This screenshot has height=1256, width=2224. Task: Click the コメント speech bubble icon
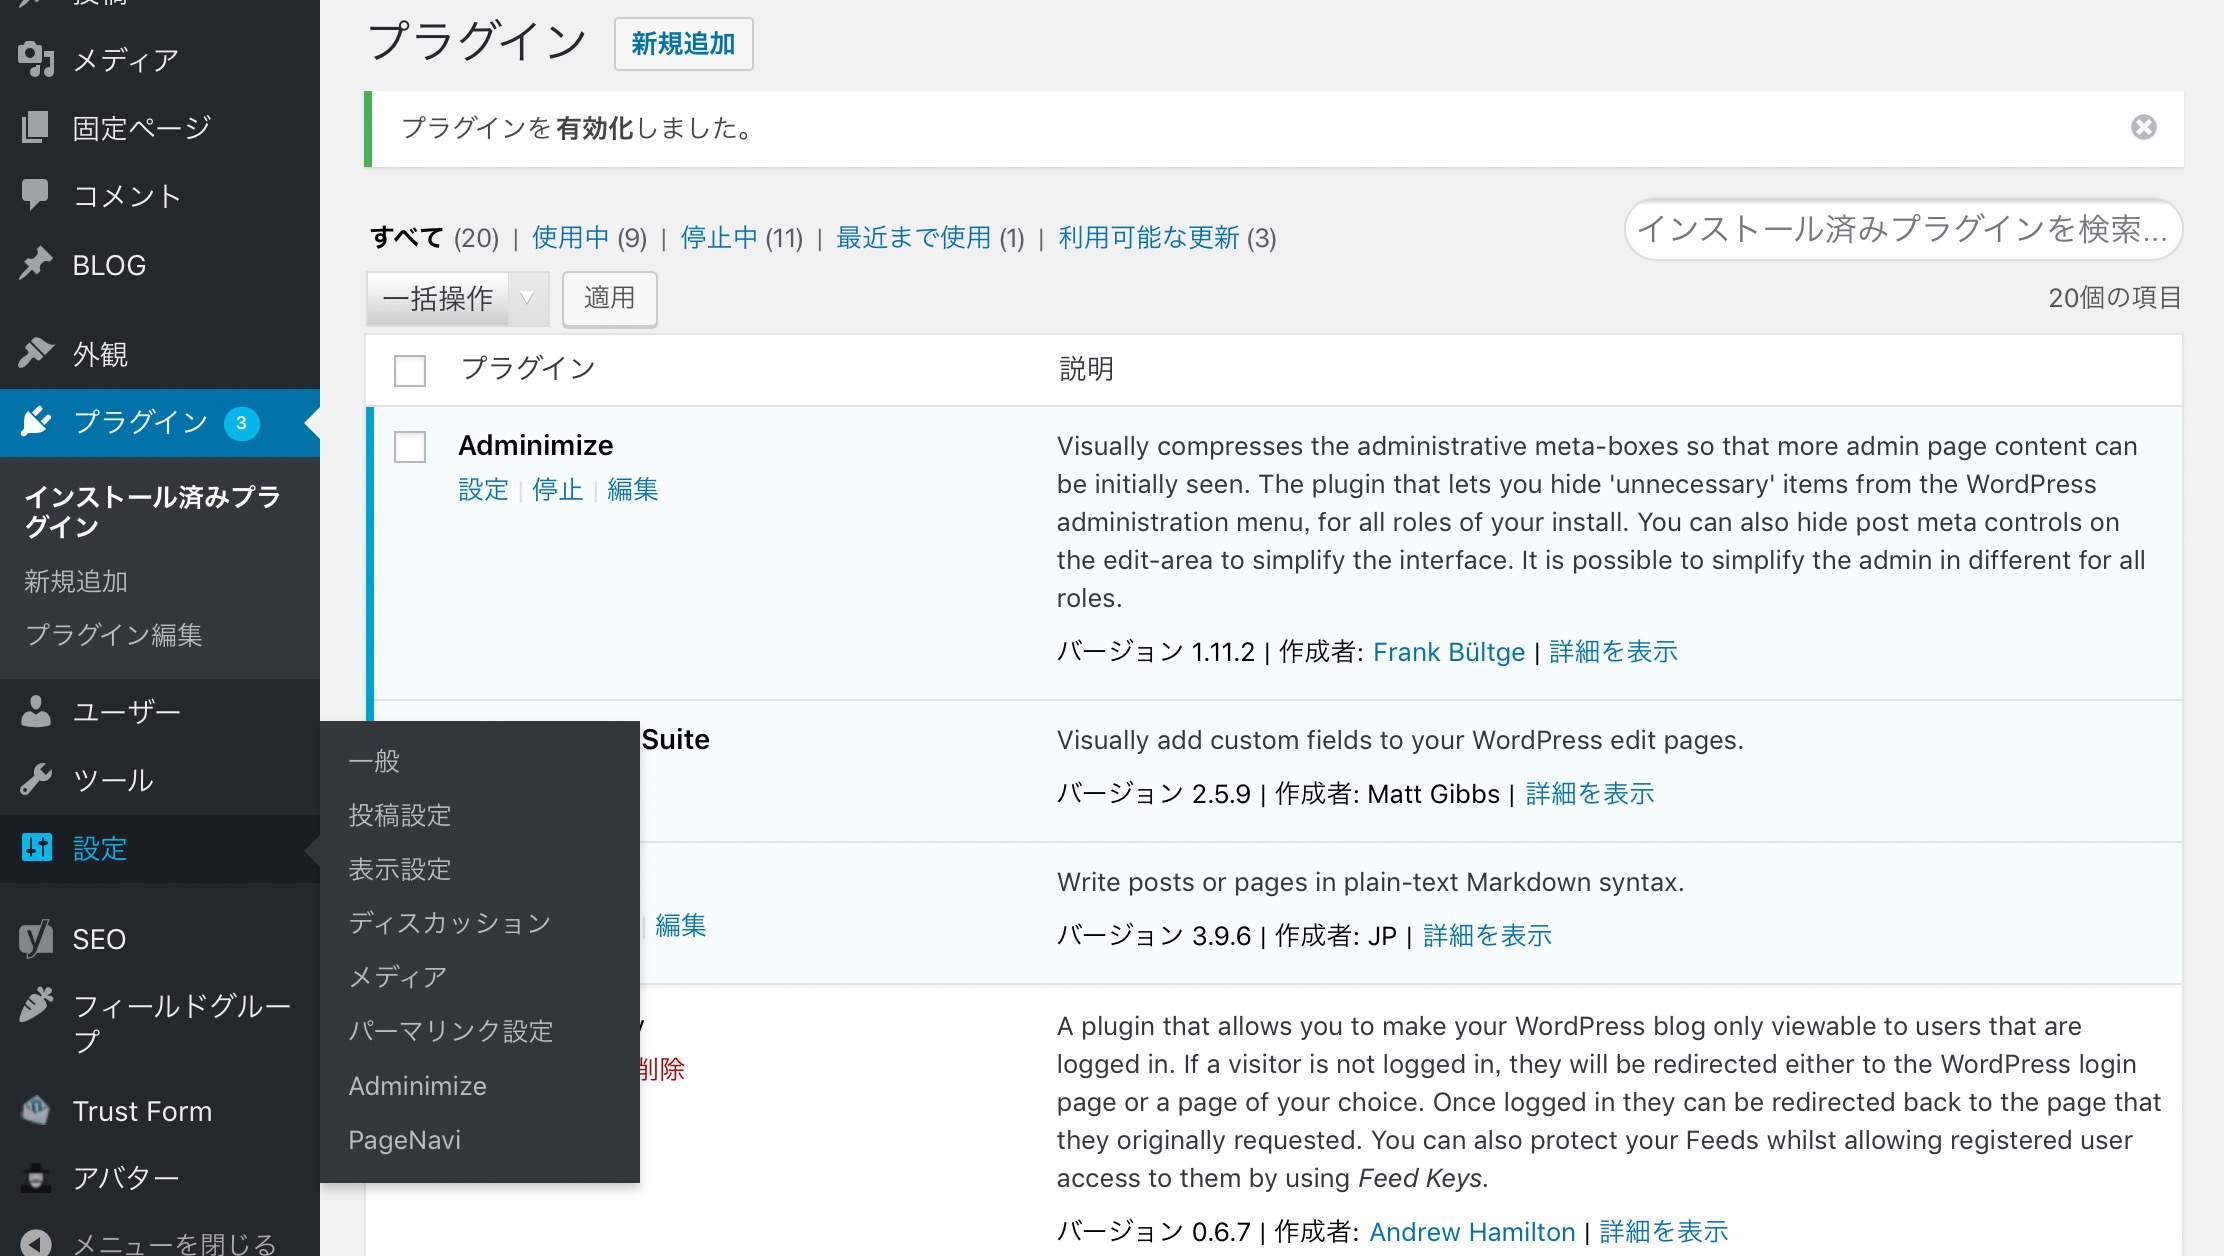click(36, 195)
